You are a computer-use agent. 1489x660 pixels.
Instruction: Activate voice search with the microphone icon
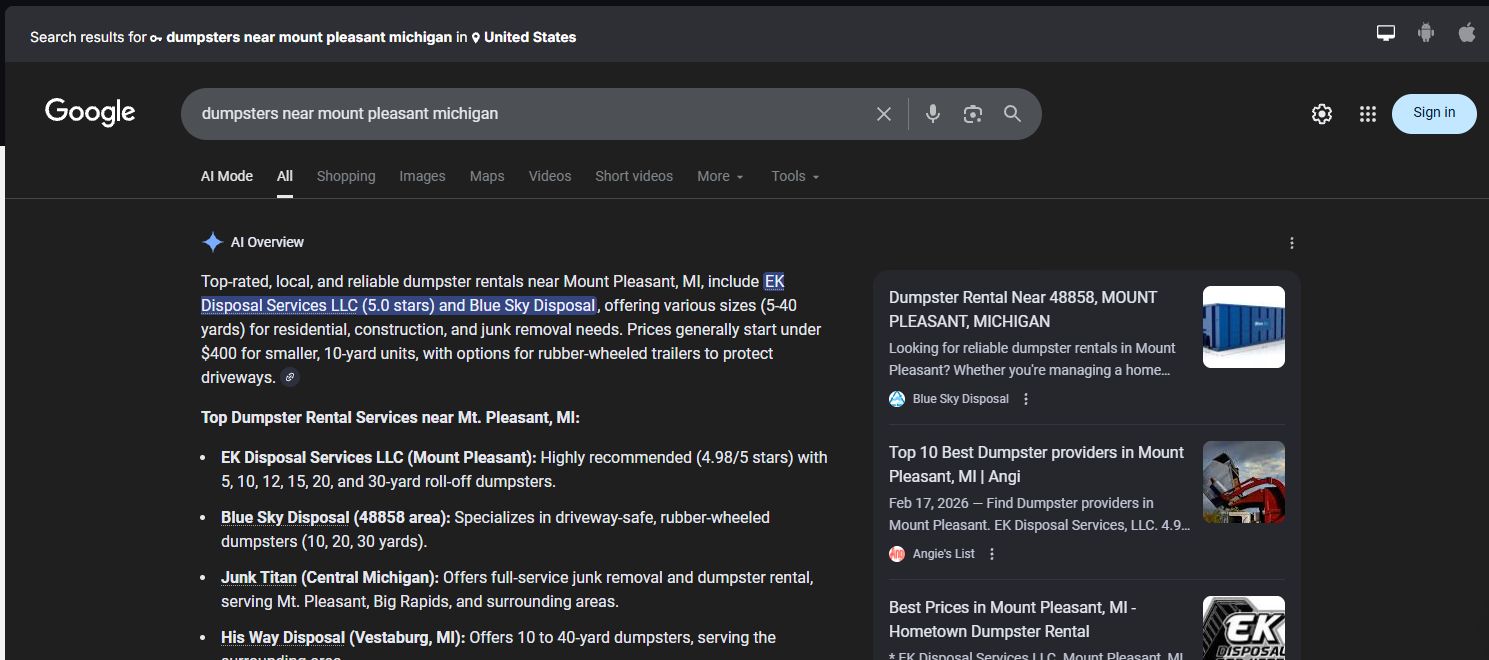tap(932, 113)
